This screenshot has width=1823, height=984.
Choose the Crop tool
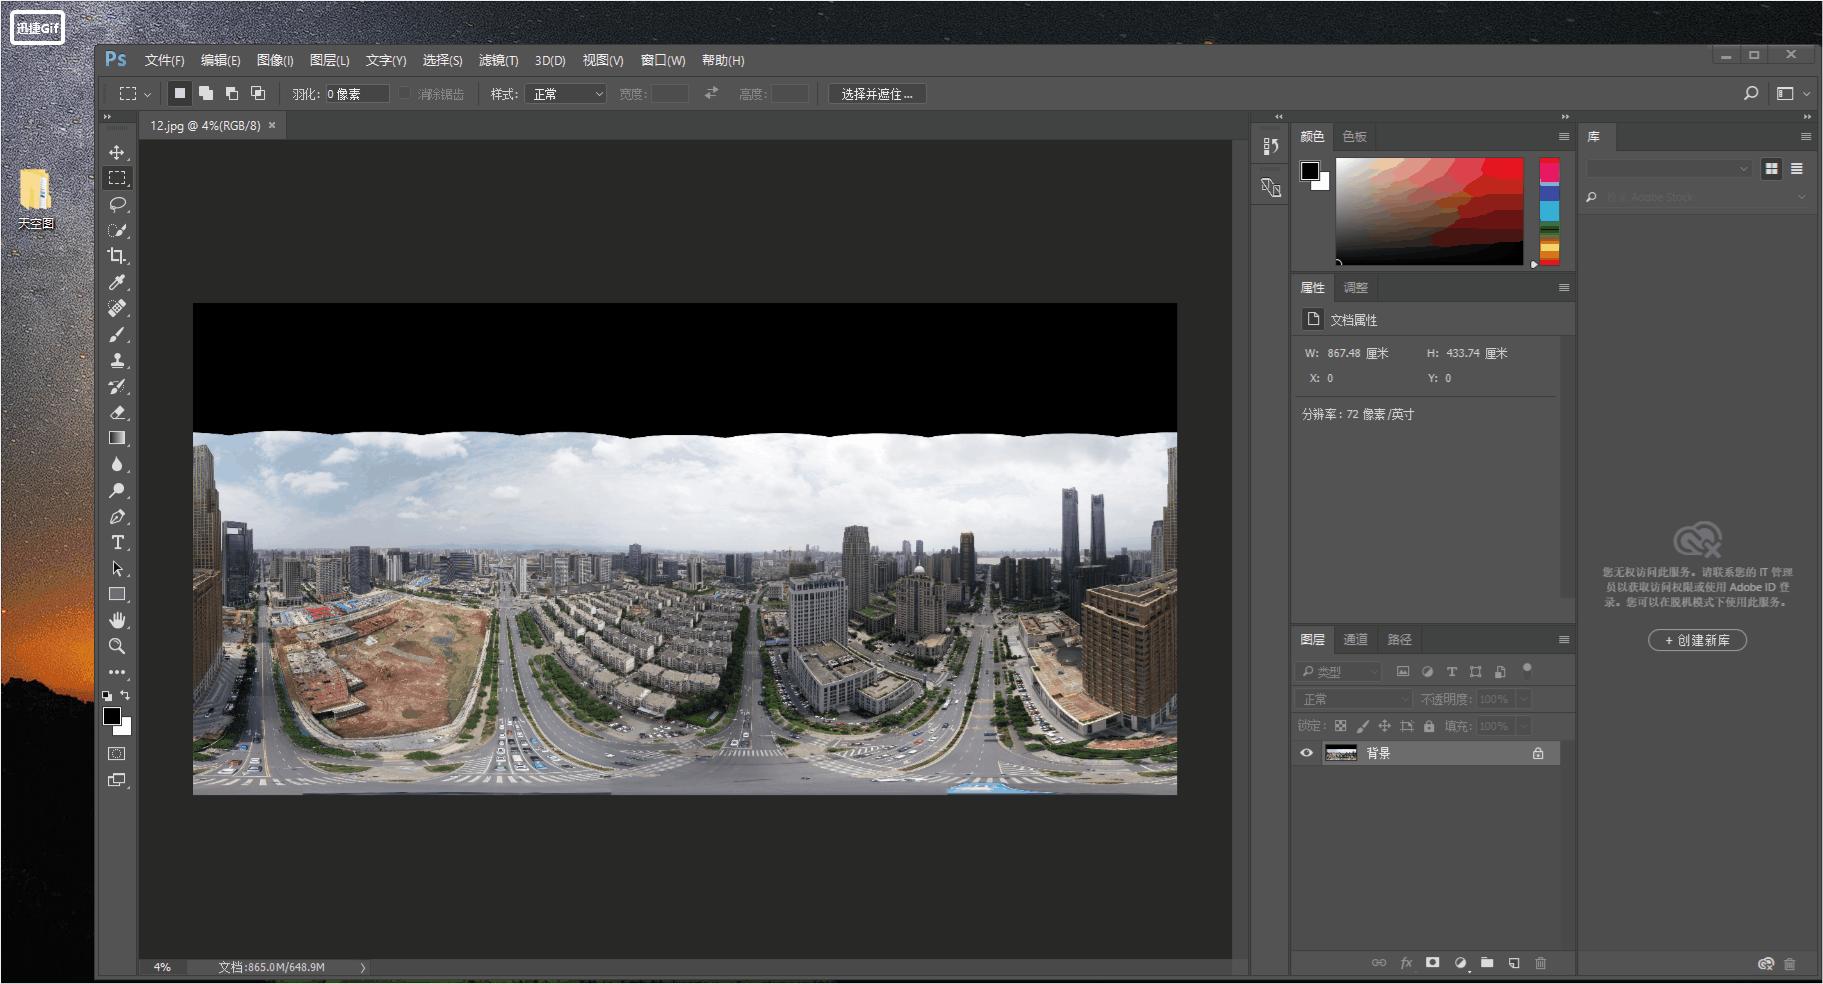[117, 256]
